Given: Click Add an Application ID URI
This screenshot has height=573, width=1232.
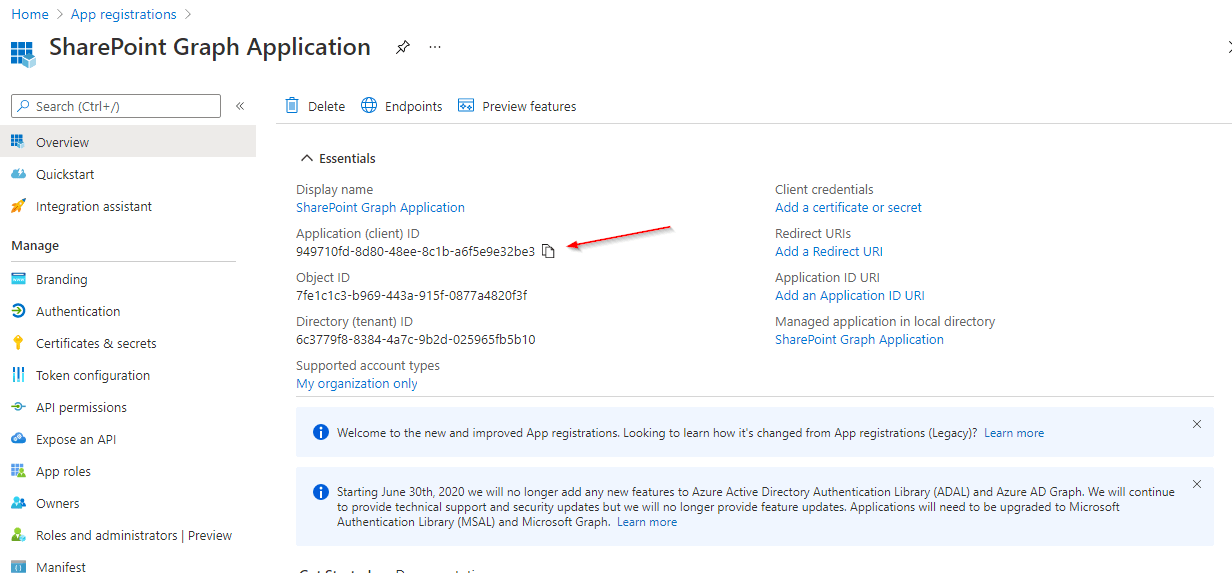Looking at the screenshot, I should coord(849,295).
